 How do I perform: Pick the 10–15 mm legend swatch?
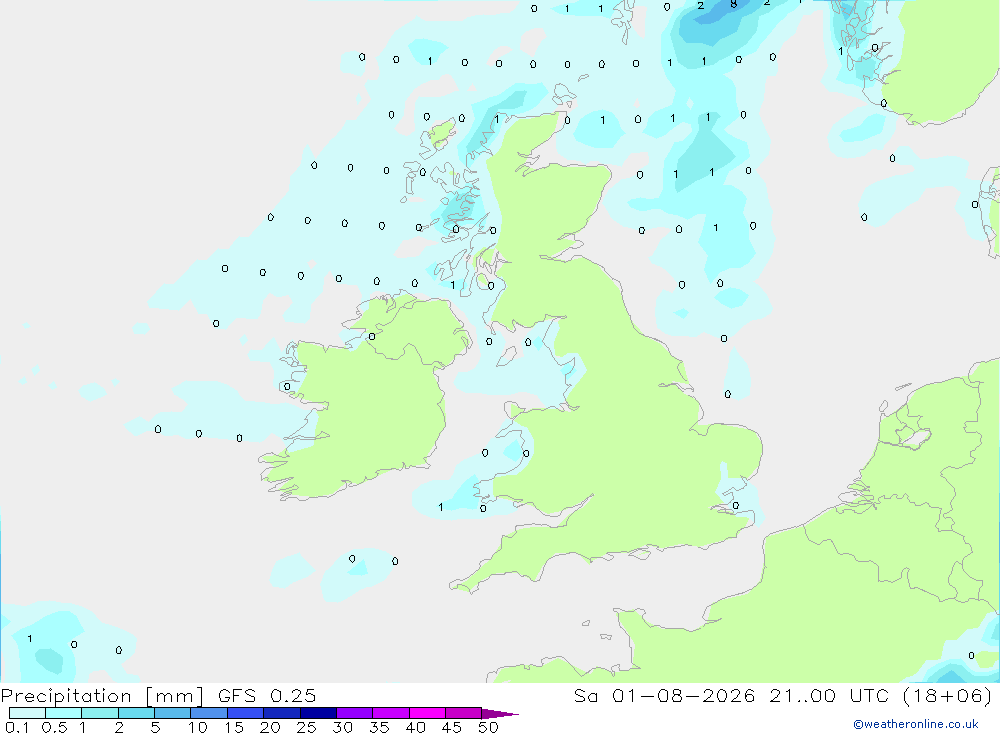209,713
